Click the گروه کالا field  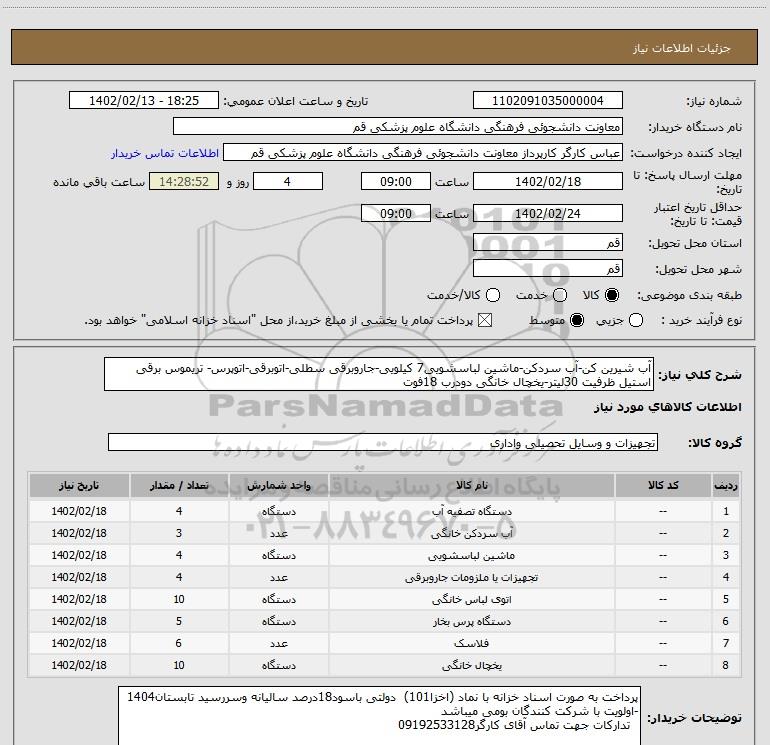[x=383, y=442]
